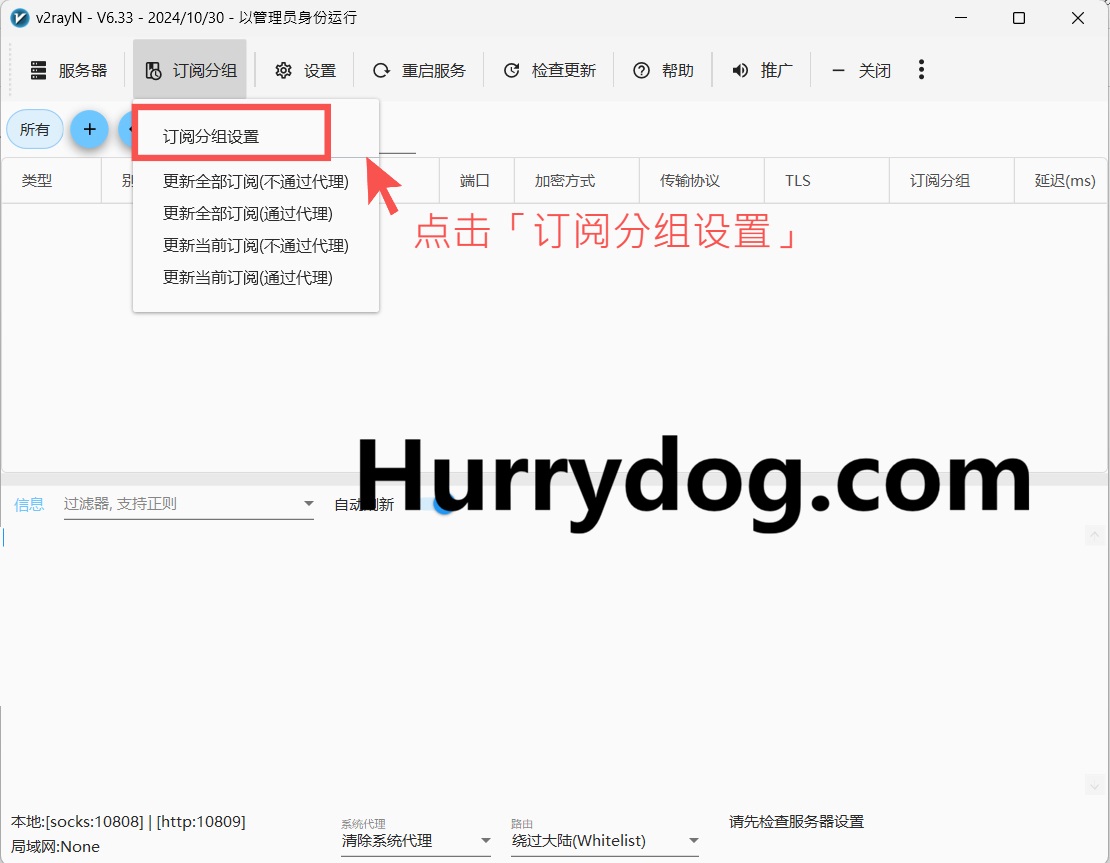This screenshot has width=1110, height=863.
Task: Click the log panel scroll-down arrow
Action: pyautogui.click(x=1093, y=785)
